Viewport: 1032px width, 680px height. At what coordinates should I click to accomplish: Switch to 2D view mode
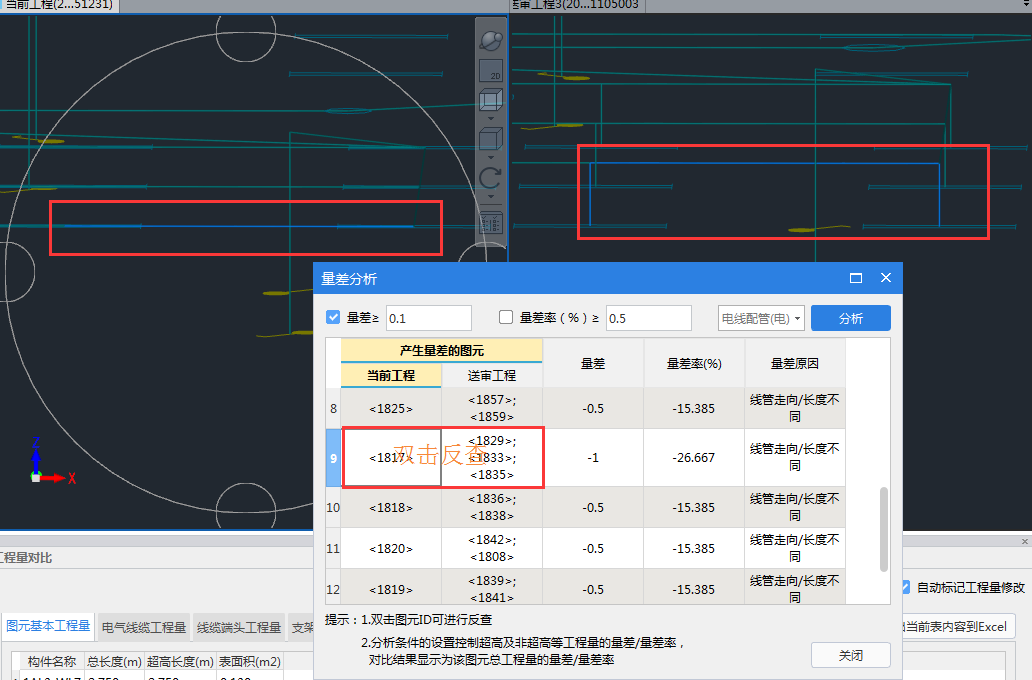(491, 71)
